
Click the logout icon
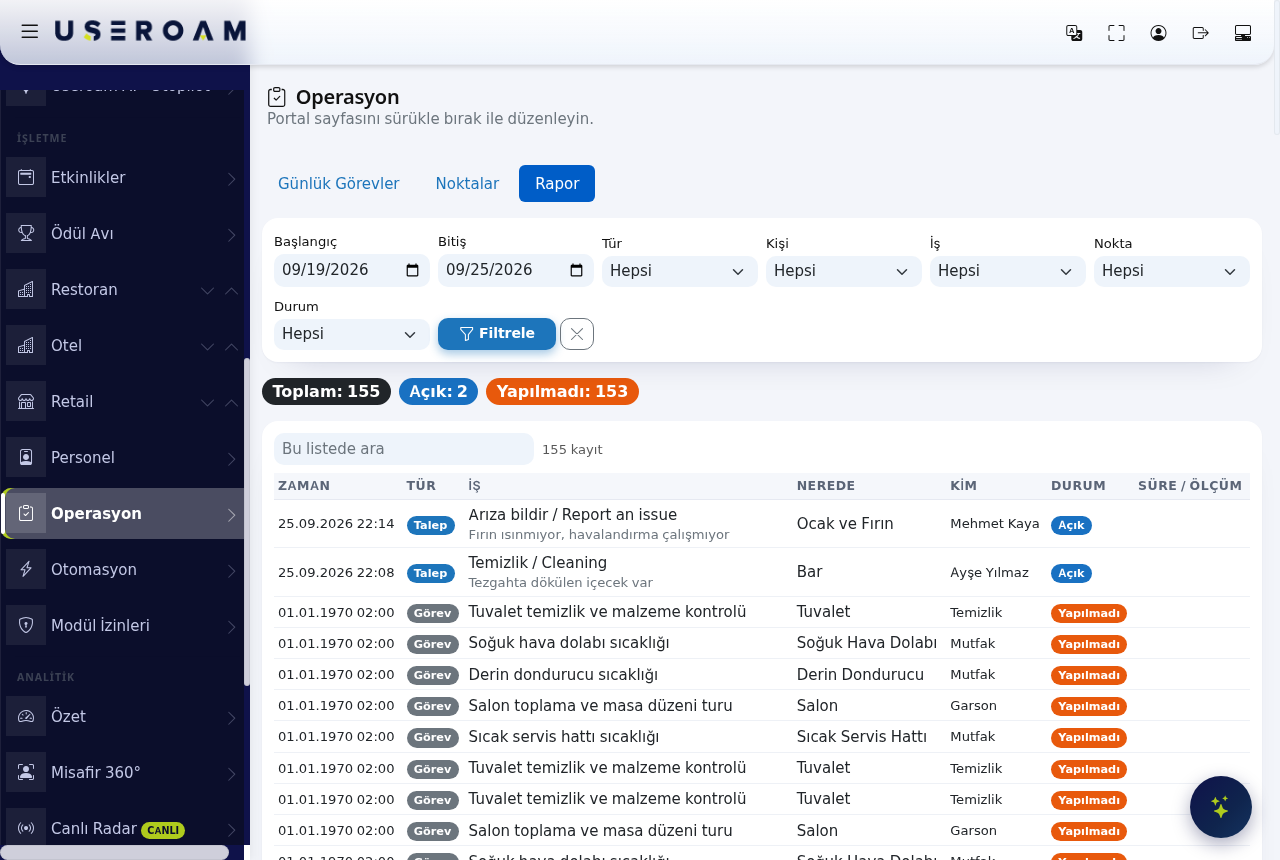click(1201, 33)
